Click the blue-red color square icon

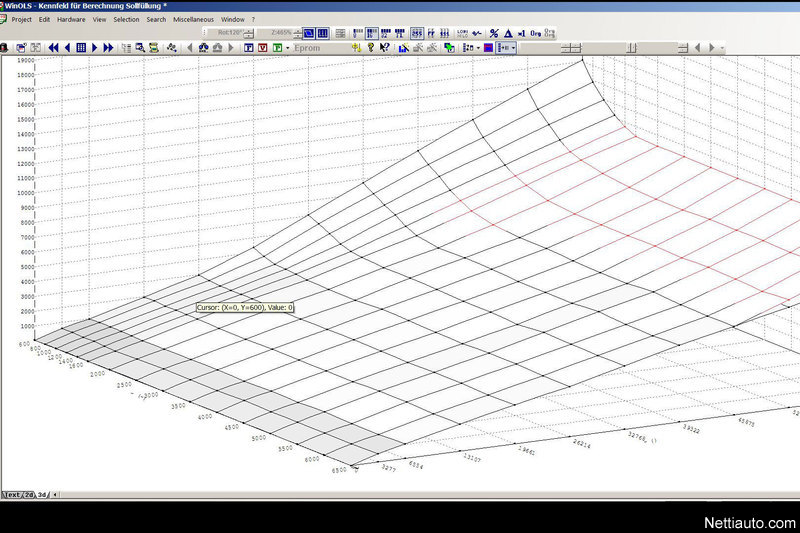[x=488, y=47]
